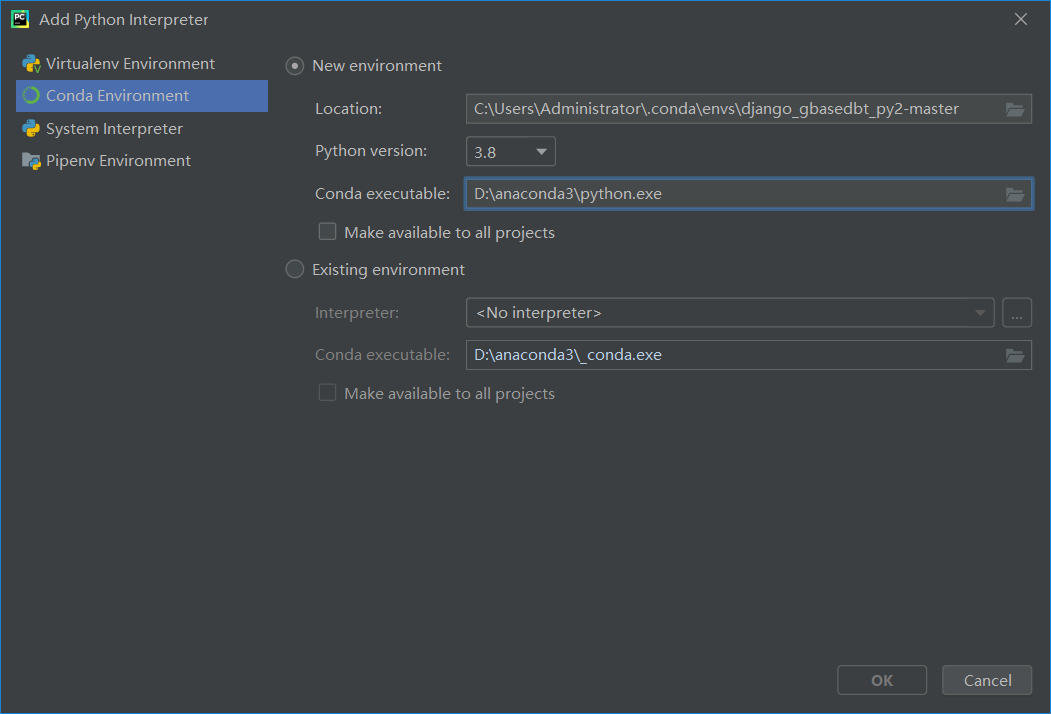Image resolution: width=1051 pixels, height=714 pixels.
Task: Switch to System Interpreter
Action: tap(141, 129)
